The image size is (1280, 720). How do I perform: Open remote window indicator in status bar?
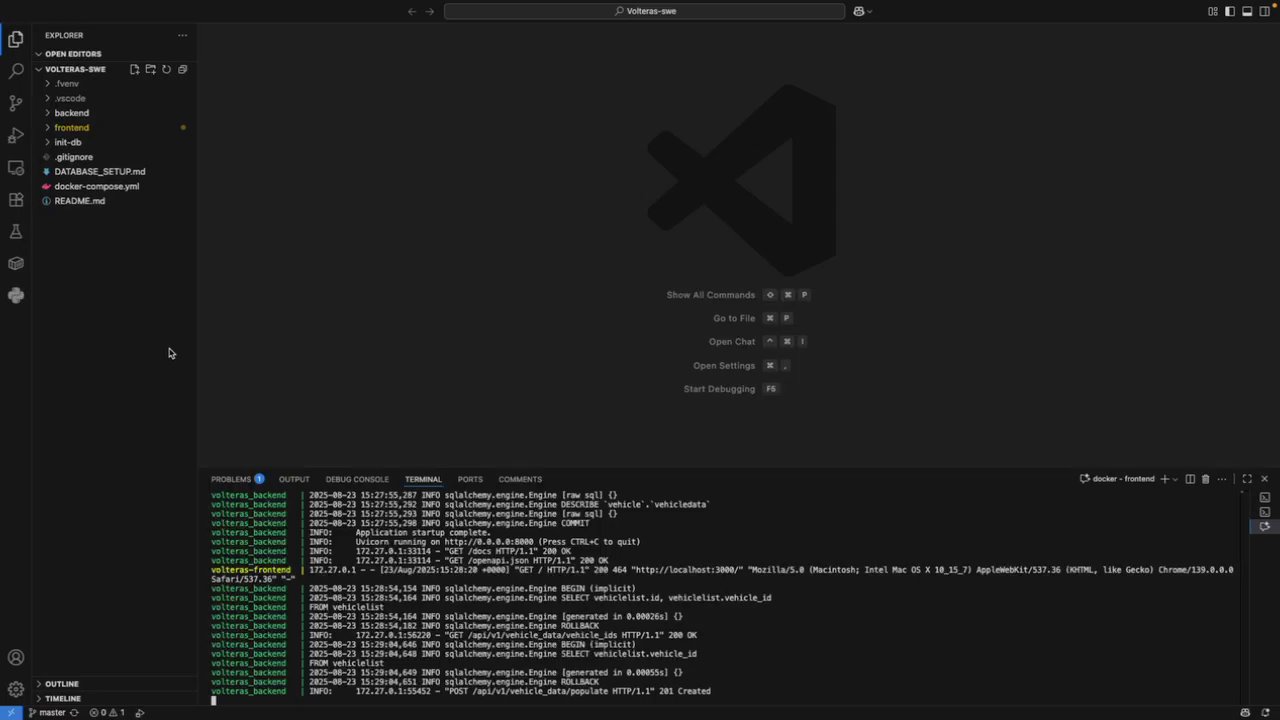(10, 713)
